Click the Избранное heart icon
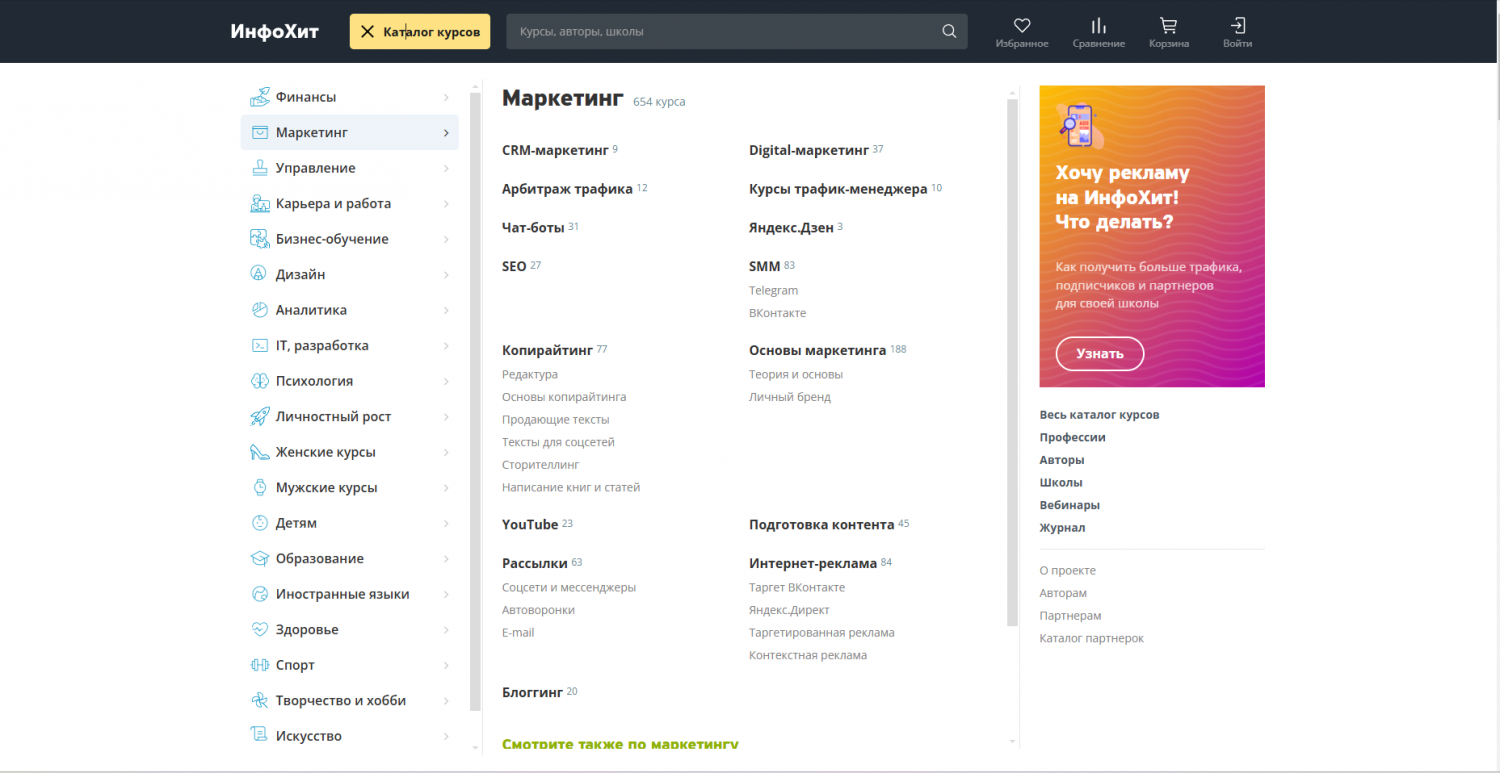Screen dimensions: 1500x773 (1021, 26)
